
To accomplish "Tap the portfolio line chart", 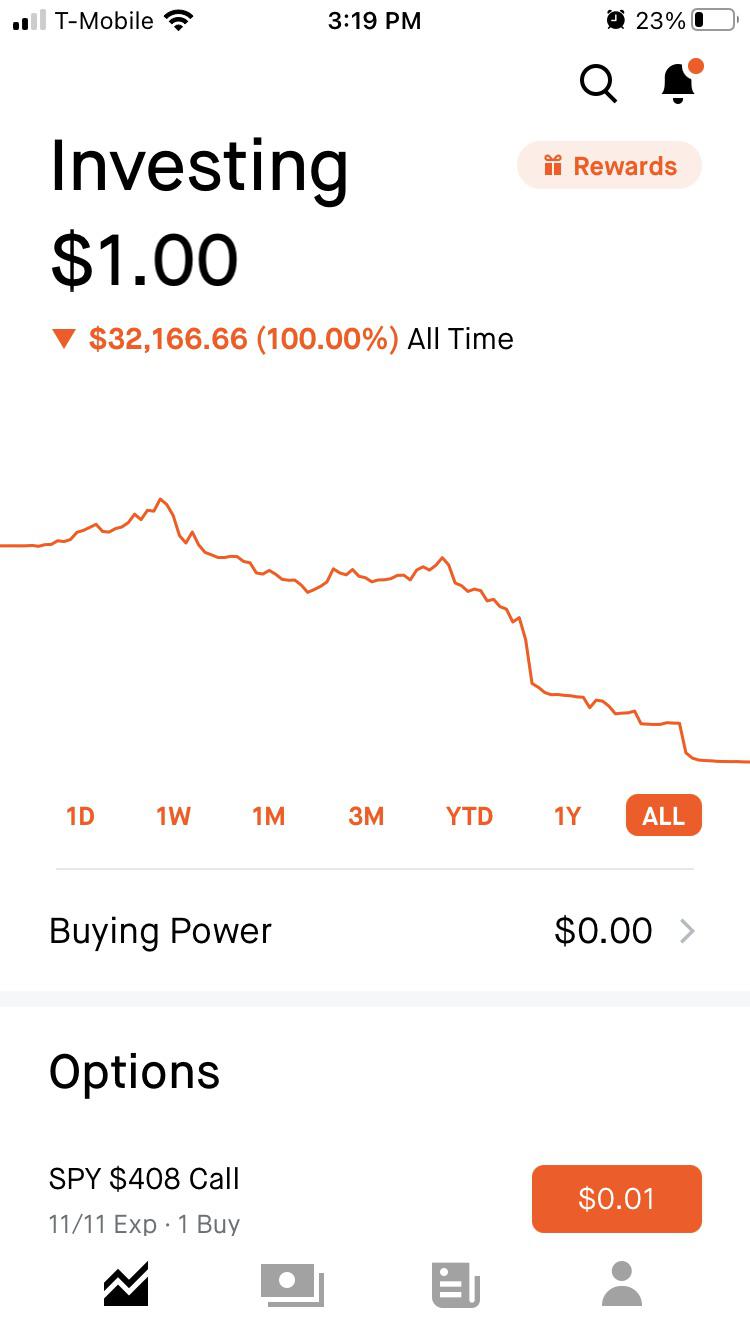I will click(375, 620).
